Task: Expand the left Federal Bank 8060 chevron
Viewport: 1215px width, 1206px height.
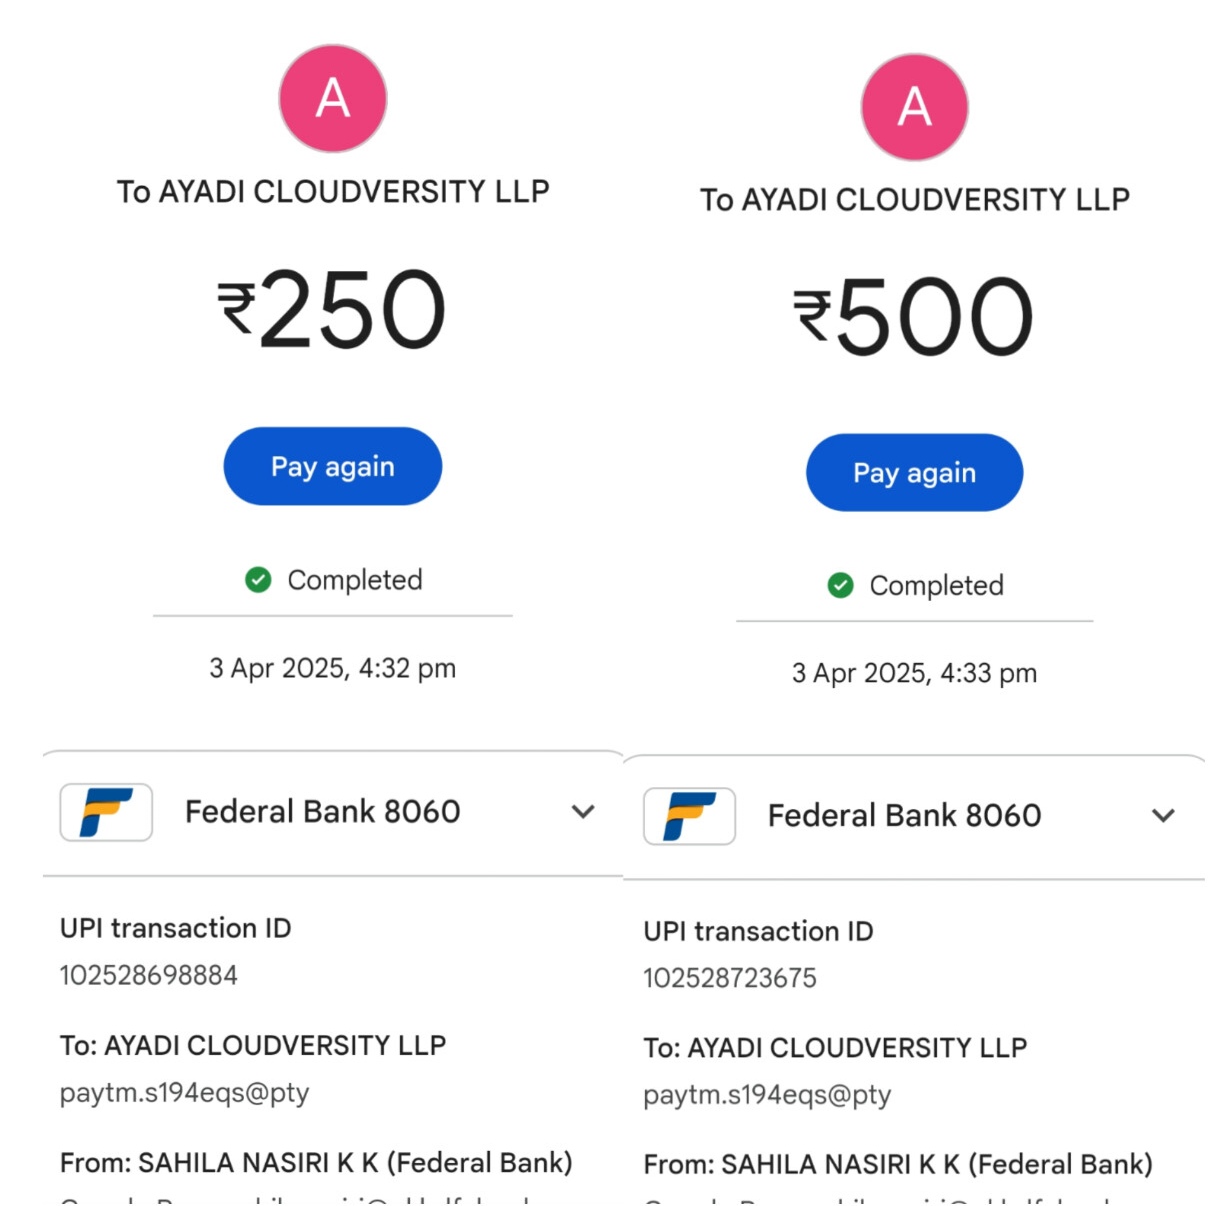Action: click(583, 811)
